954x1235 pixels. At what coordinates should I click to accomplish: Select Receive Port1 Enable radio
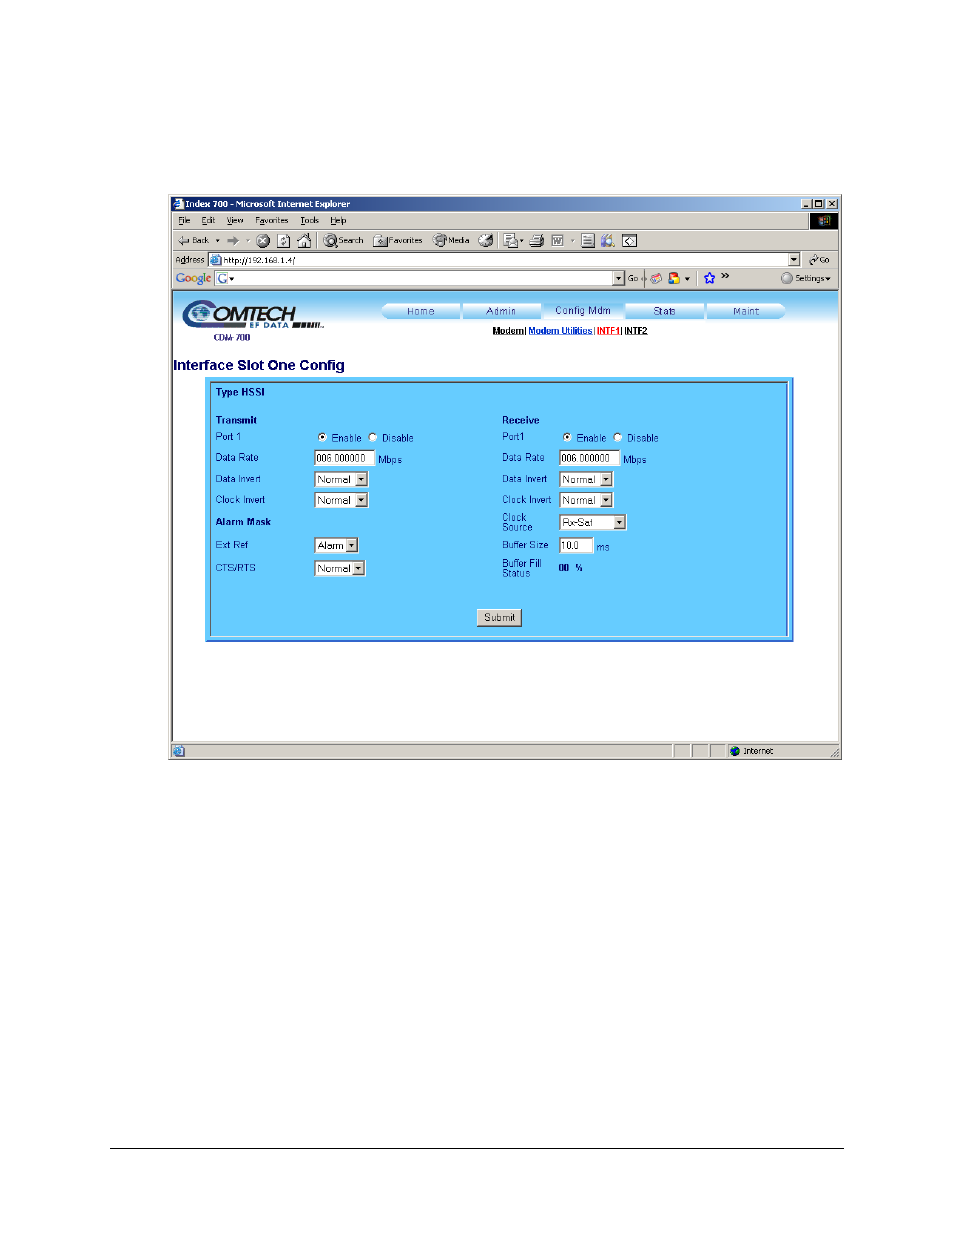[567, 438]
